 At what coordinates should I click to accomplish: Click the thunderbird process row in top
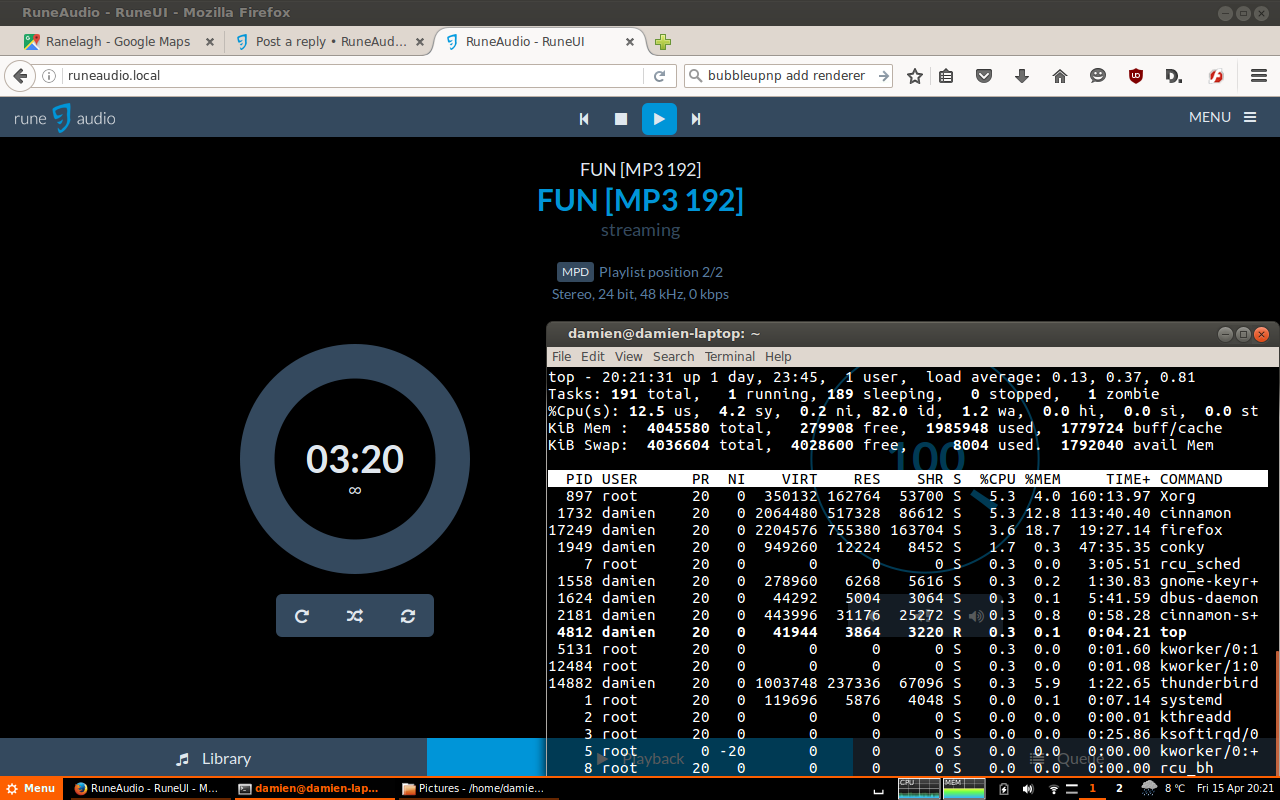click(x=908, y=683)
